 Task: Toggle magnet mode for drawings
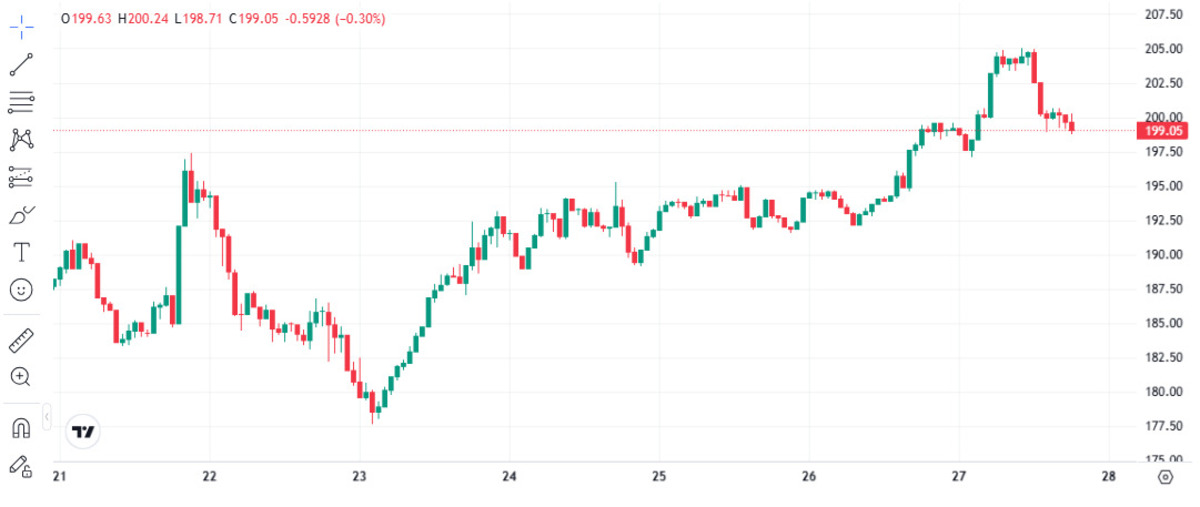click(x=21, y=428)
